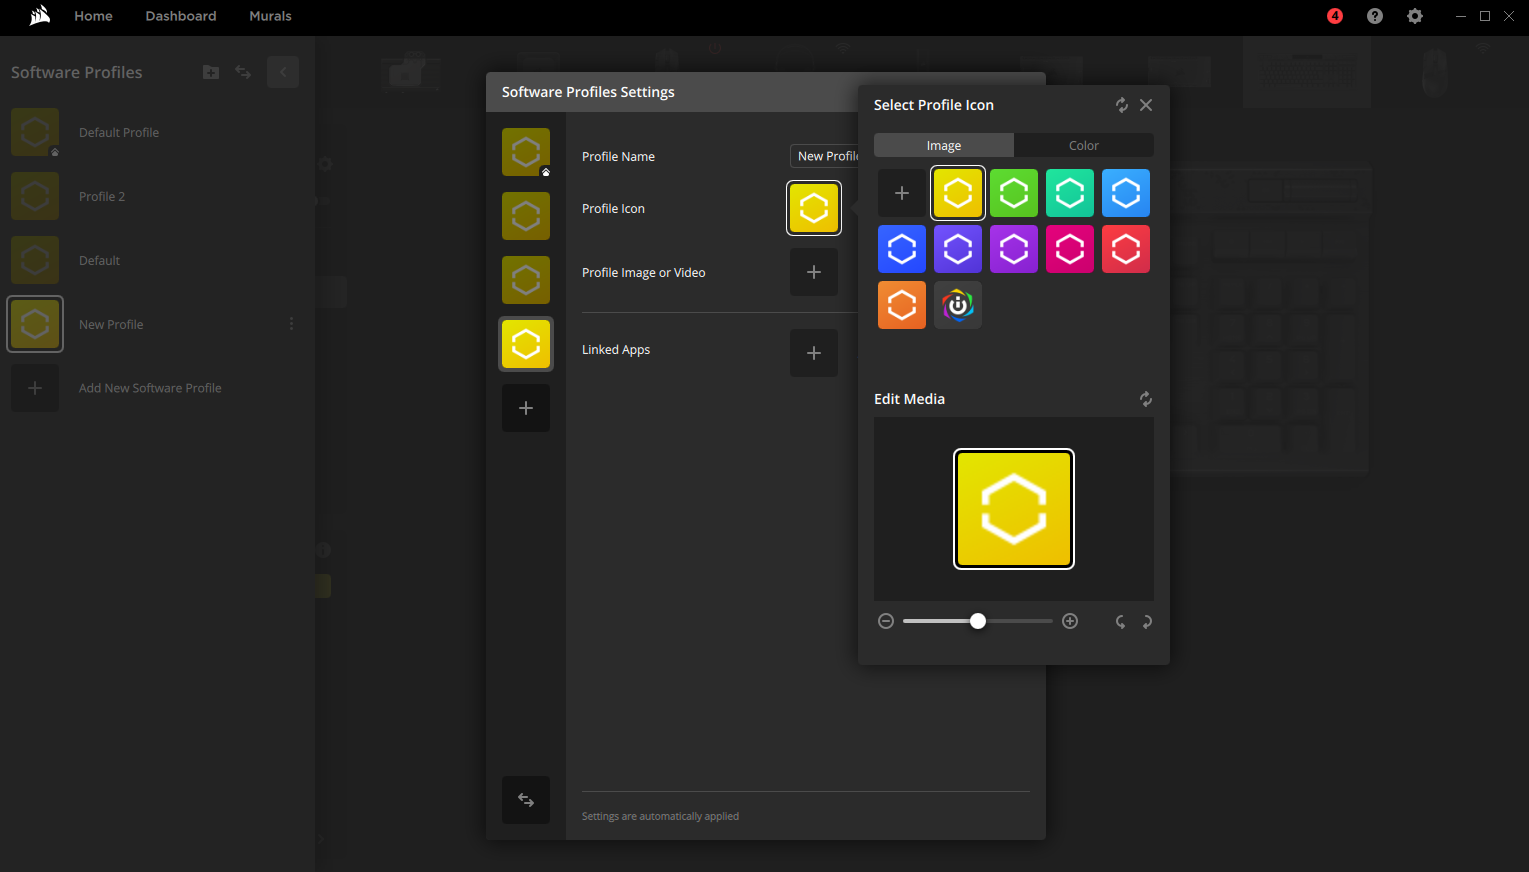Click the Profile Name input field
Image resolution: width=1529 pixels, height=872 pixels.
(825, 156)
